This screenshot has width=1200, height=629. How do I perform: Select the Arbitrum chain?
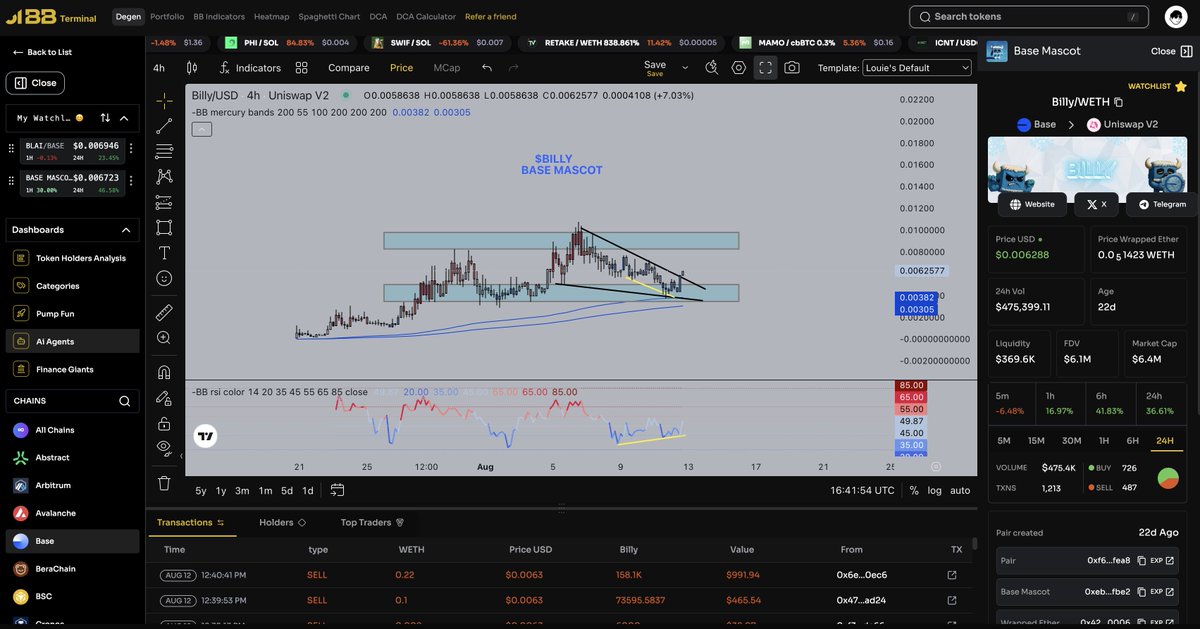pyautogui.click(x=72, y=485)
